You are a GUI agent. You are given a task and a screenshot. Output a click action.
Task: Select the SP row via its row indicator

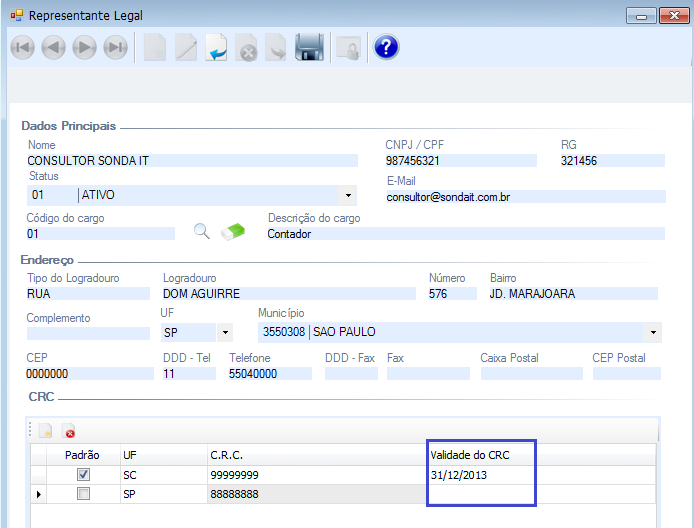point(40,494)
